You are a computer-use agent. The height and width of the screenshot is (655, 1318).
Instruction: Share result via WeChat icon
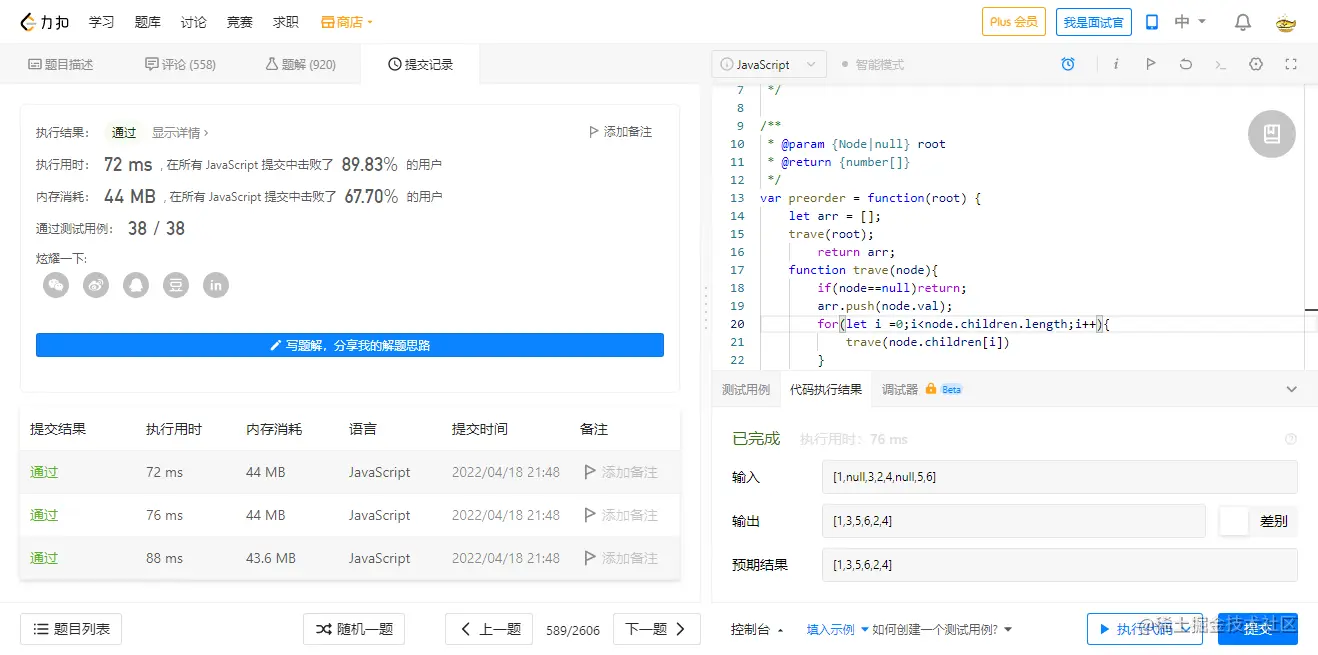tap(56, 285)
